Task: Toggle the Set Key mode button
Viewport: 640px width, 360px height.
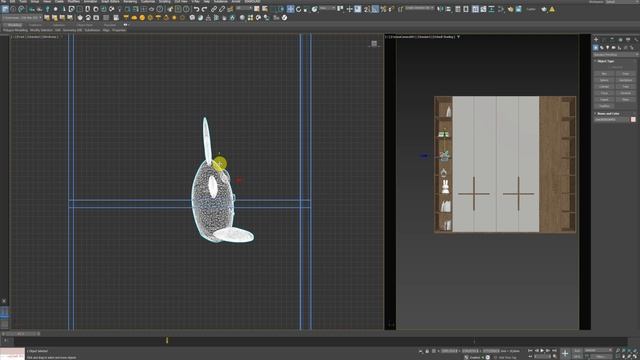Action: point(577,357)
